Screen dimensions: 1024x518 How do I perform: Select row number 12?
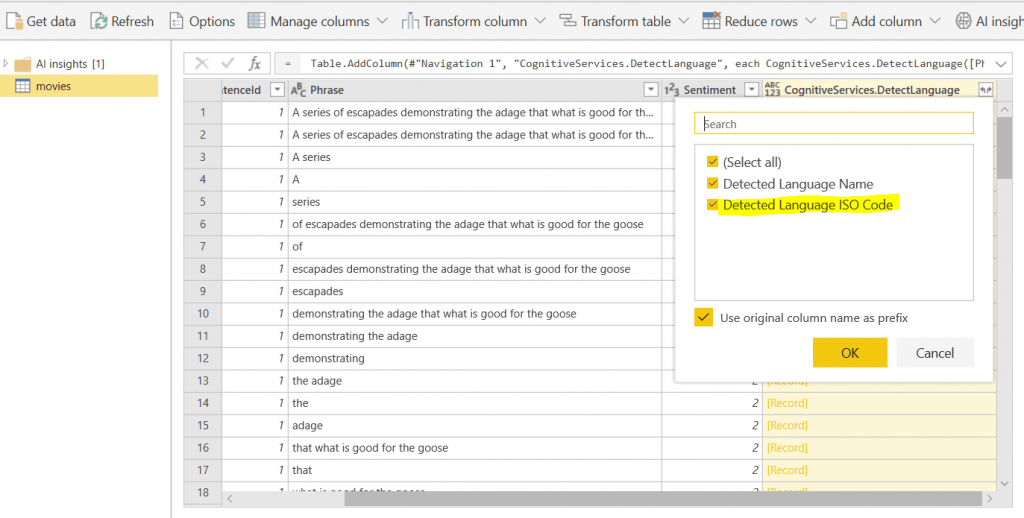point(202,358)
